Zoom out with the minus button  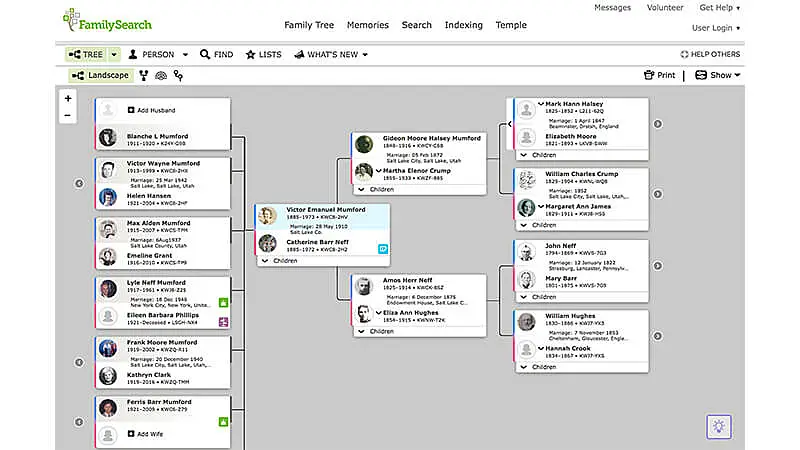[68, 116]
